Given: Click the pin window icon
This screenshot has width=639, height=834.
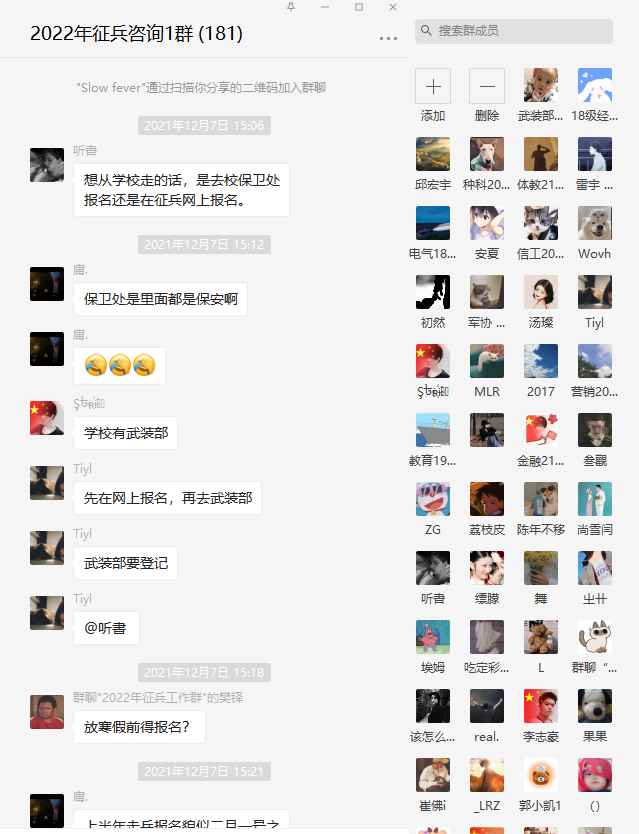Looking at the screenshot, I should pos(291,7).
